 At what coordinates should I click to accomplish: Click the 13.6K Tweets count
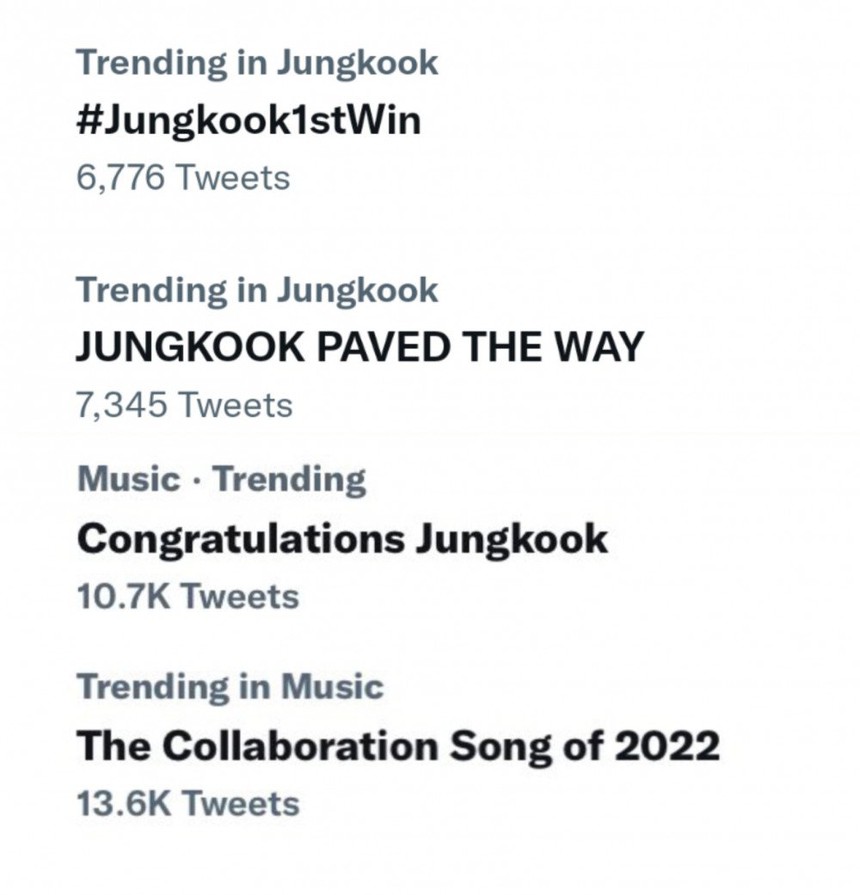[186, 802]
